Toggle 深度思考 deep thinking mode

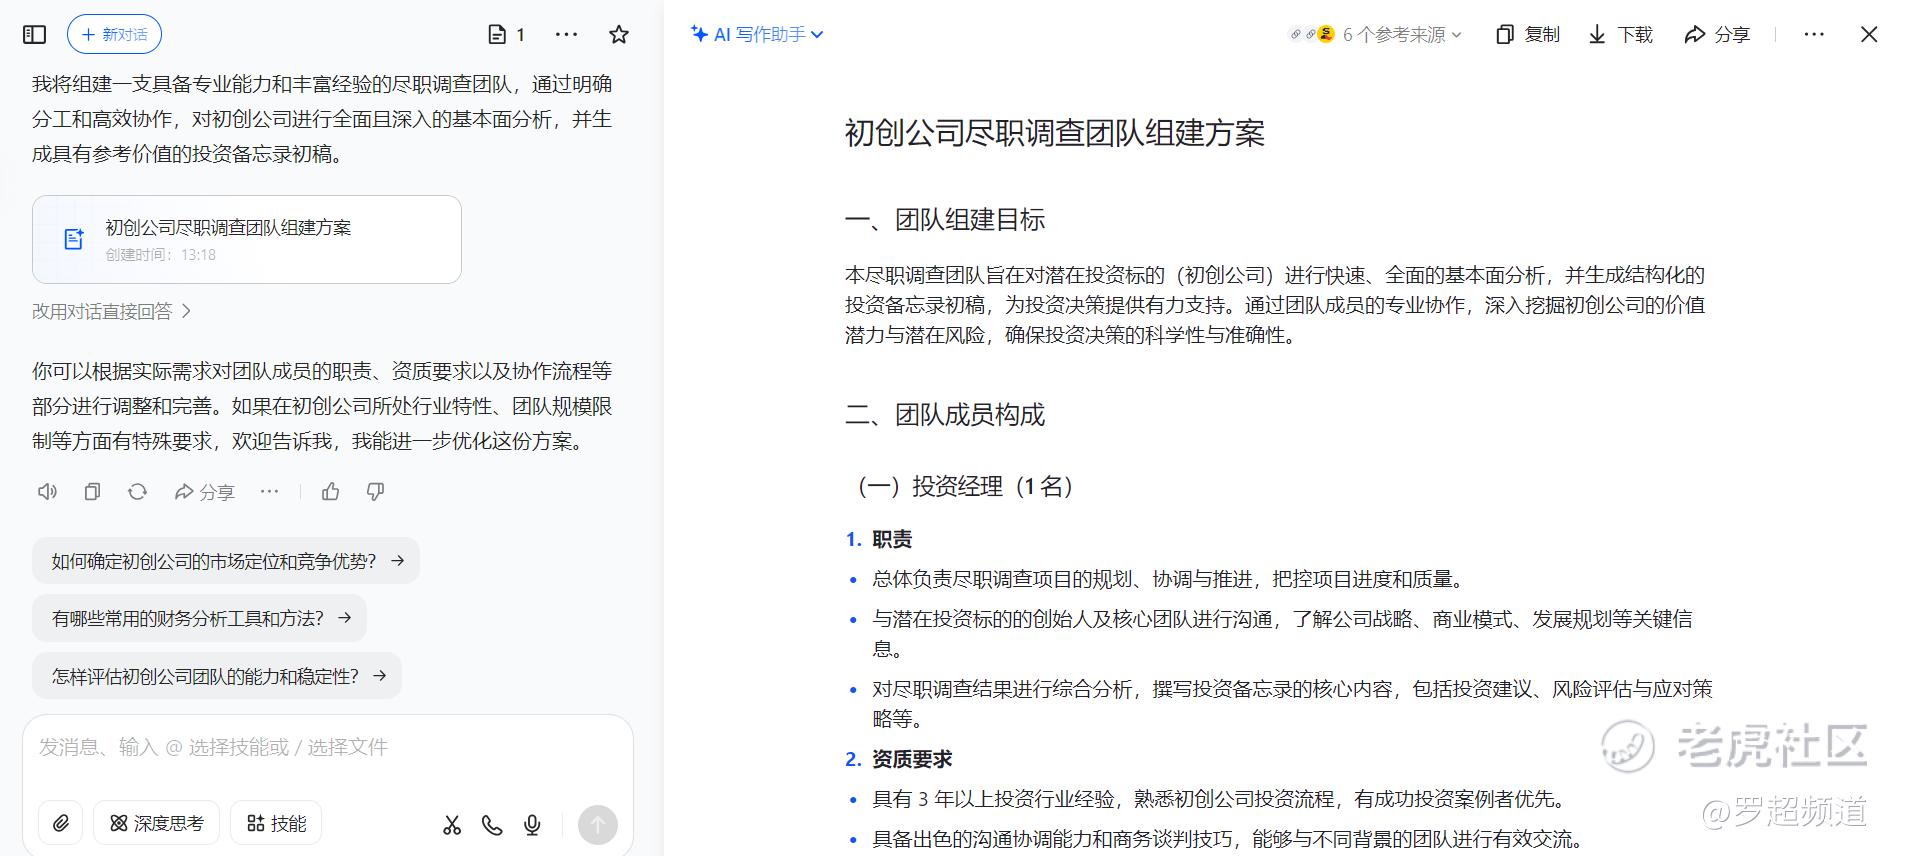(156, 823)
